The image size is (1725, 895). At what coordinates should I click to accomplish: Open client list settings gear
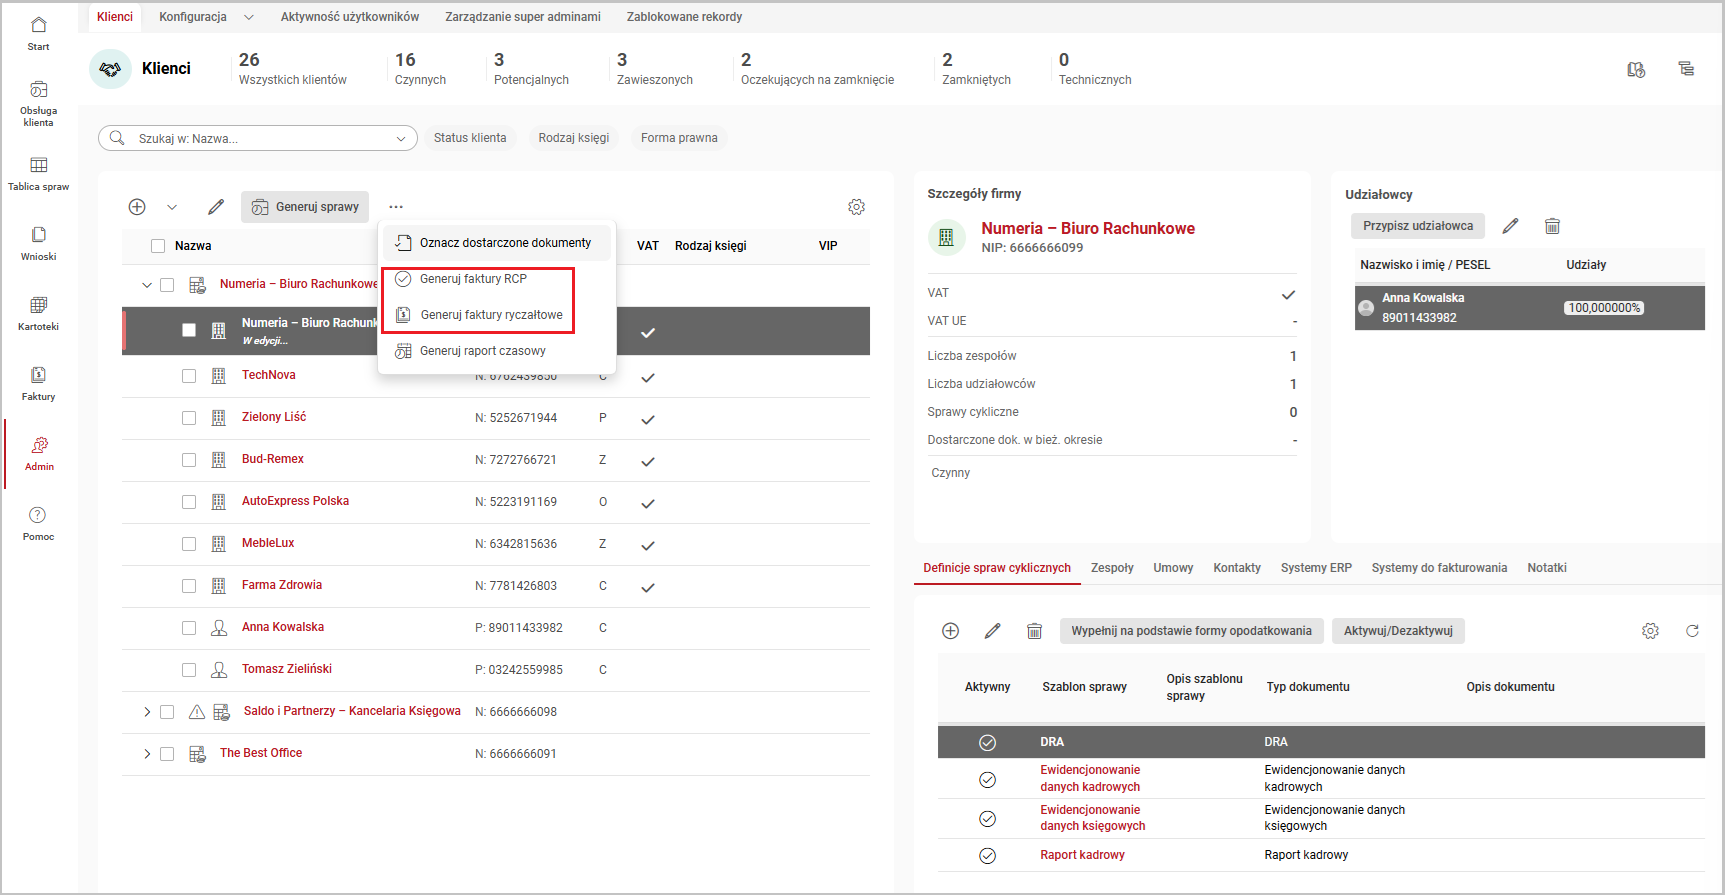coord(856,207)
